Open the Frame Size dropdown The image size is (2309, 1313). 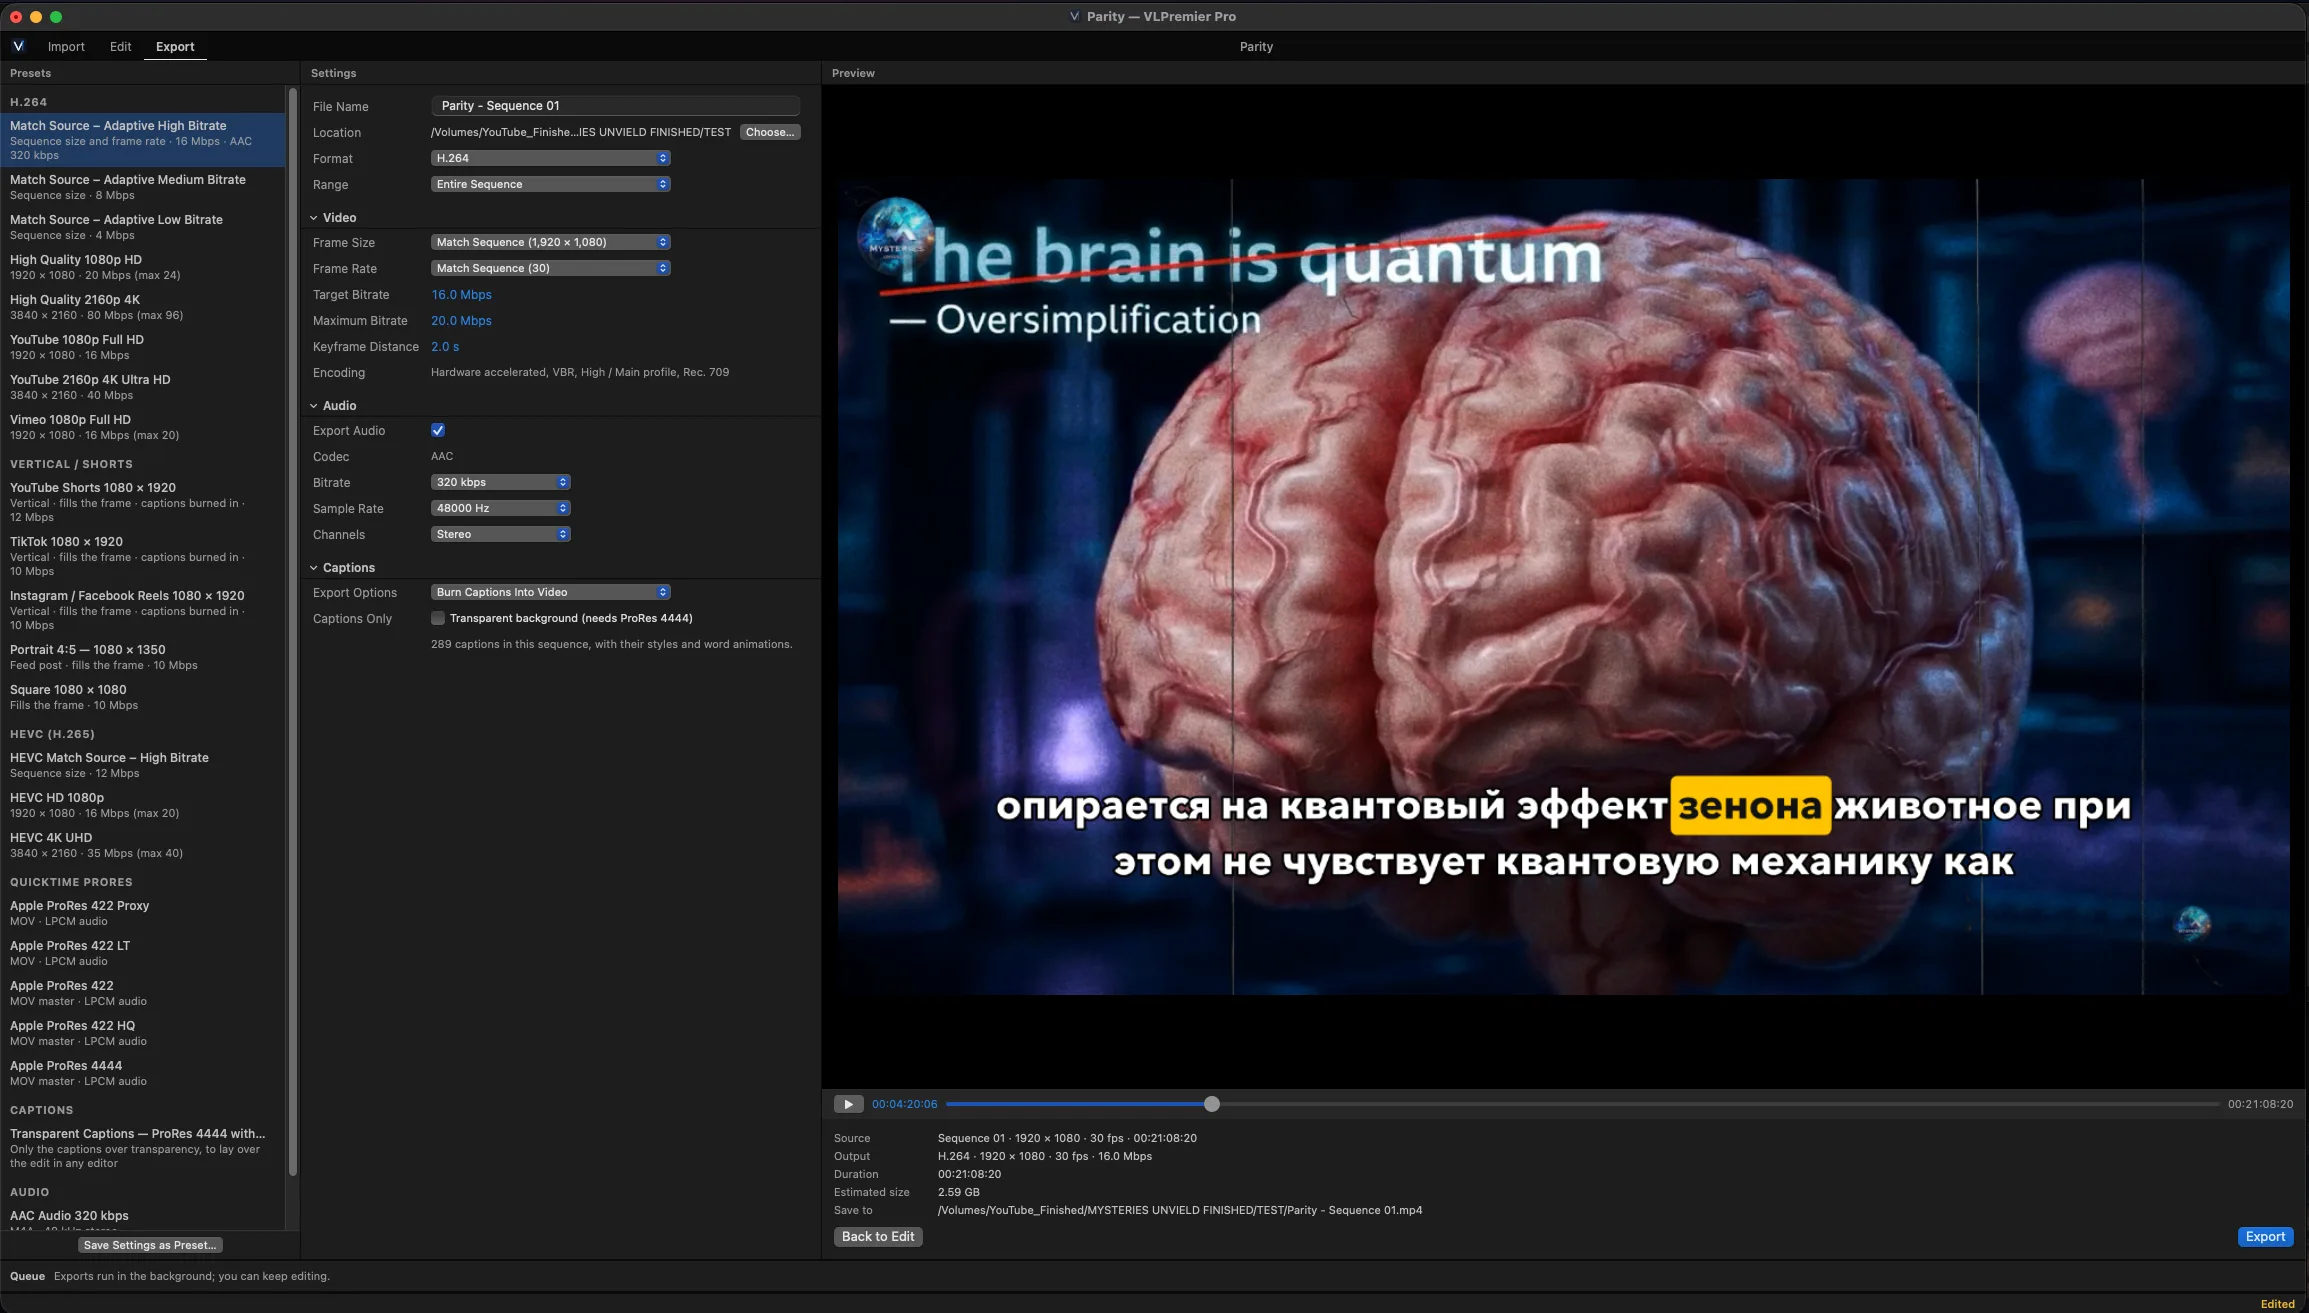coord(550,242)
